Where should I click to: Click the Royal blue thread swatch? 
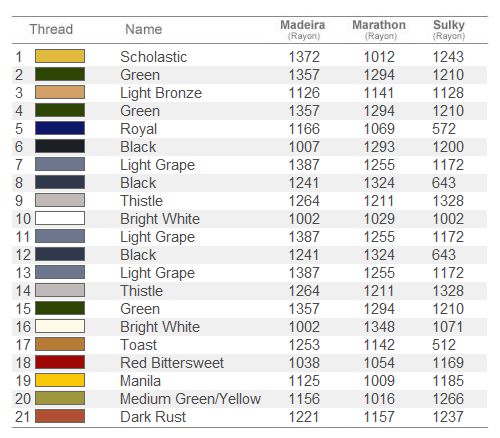(60, 128)
